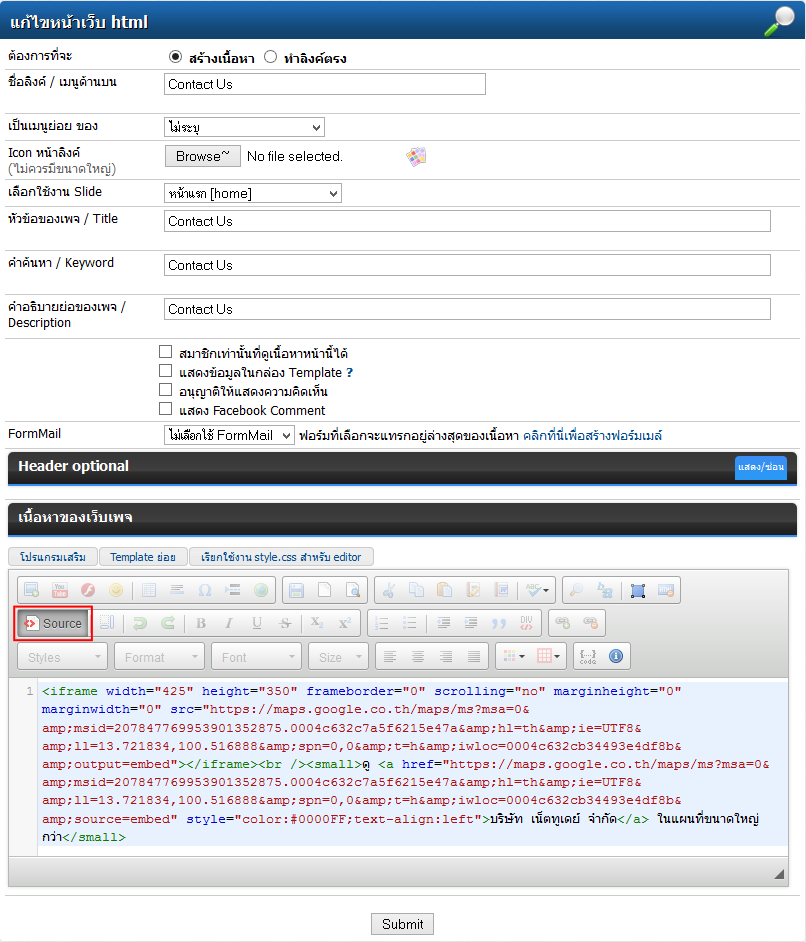The width and height of the screenshot is (806, 942).
Task: Click the Template help question mark link
Action: (350, 372)
